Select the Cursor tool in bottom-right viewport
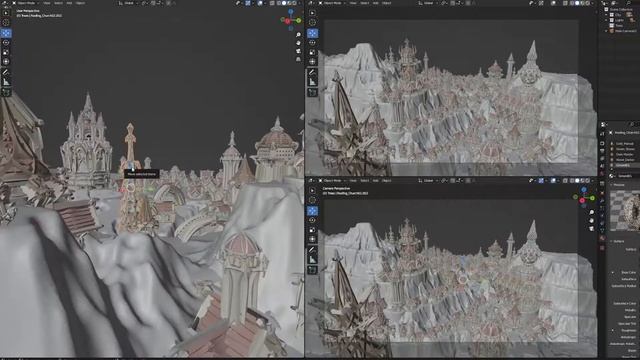This screenshot has height=360, width=640. [312, 200]
